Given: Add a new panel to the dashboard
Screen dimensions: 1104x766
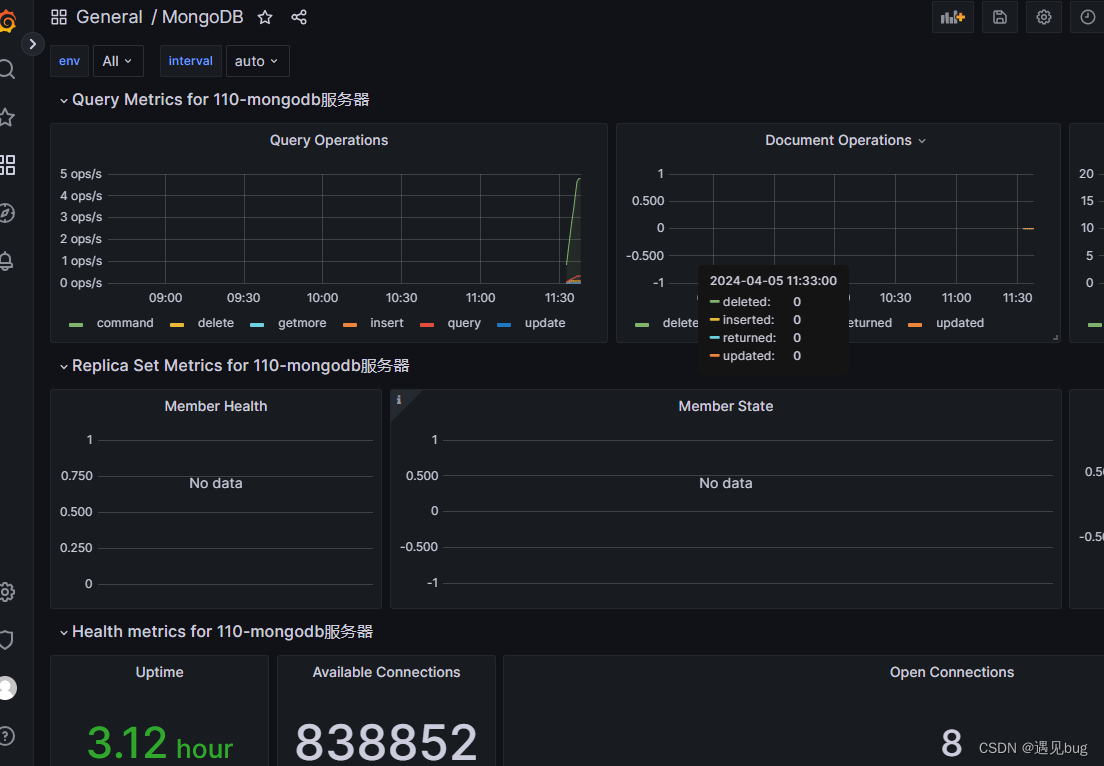Looking at the screenshot, I should 952,17.
